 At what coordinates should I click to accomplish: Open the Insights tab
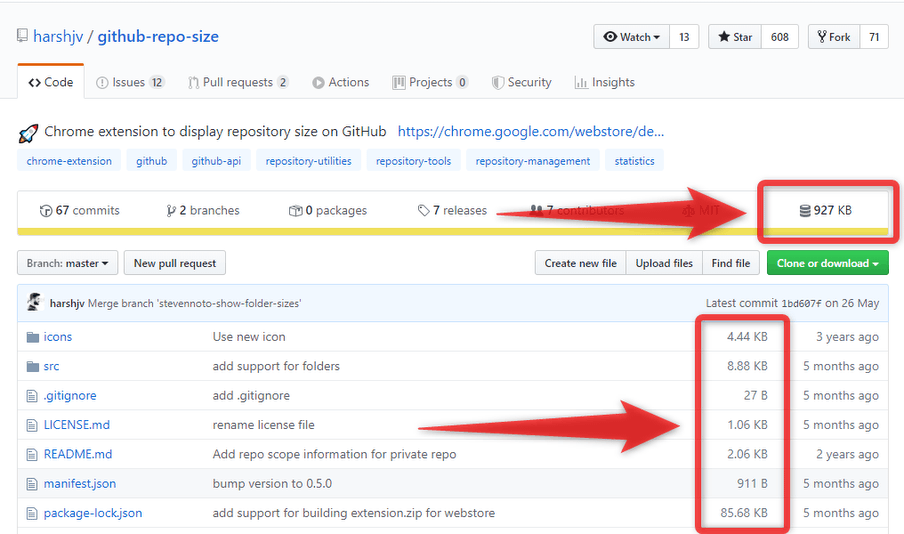click(x=605, y=82)
